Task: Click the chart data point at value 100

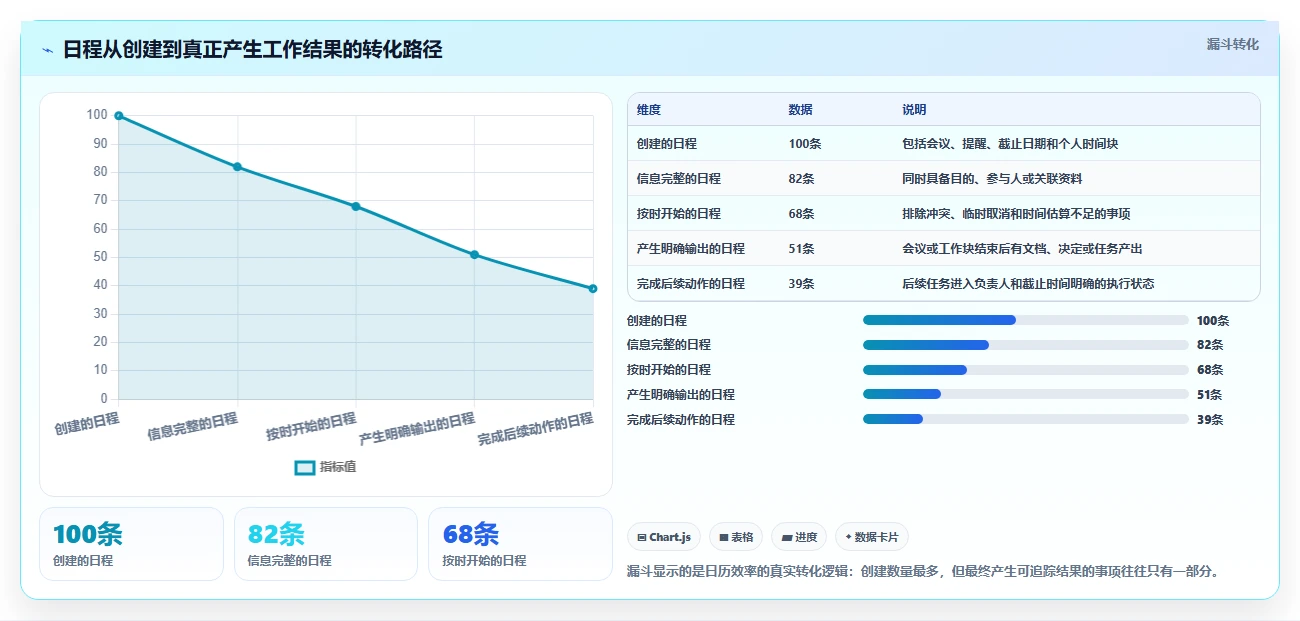Action: pyautogui.click(x=119, y=116)
